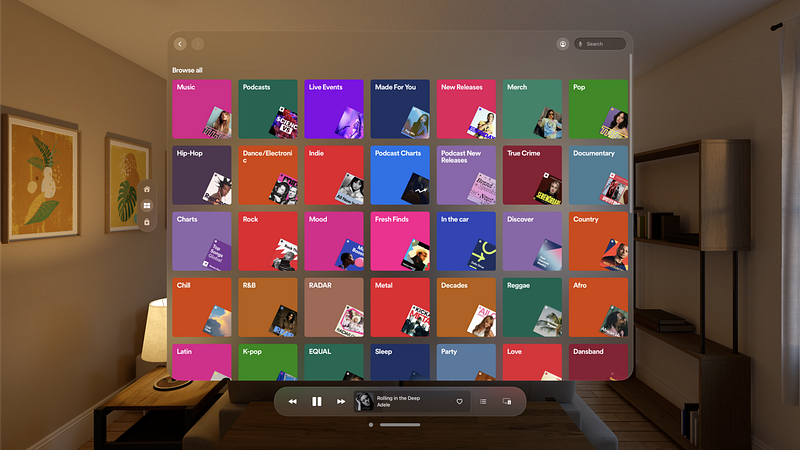Go back with the left chevron button
The height and width of the screenshot is (450, 800).
(x=180, y=44)
